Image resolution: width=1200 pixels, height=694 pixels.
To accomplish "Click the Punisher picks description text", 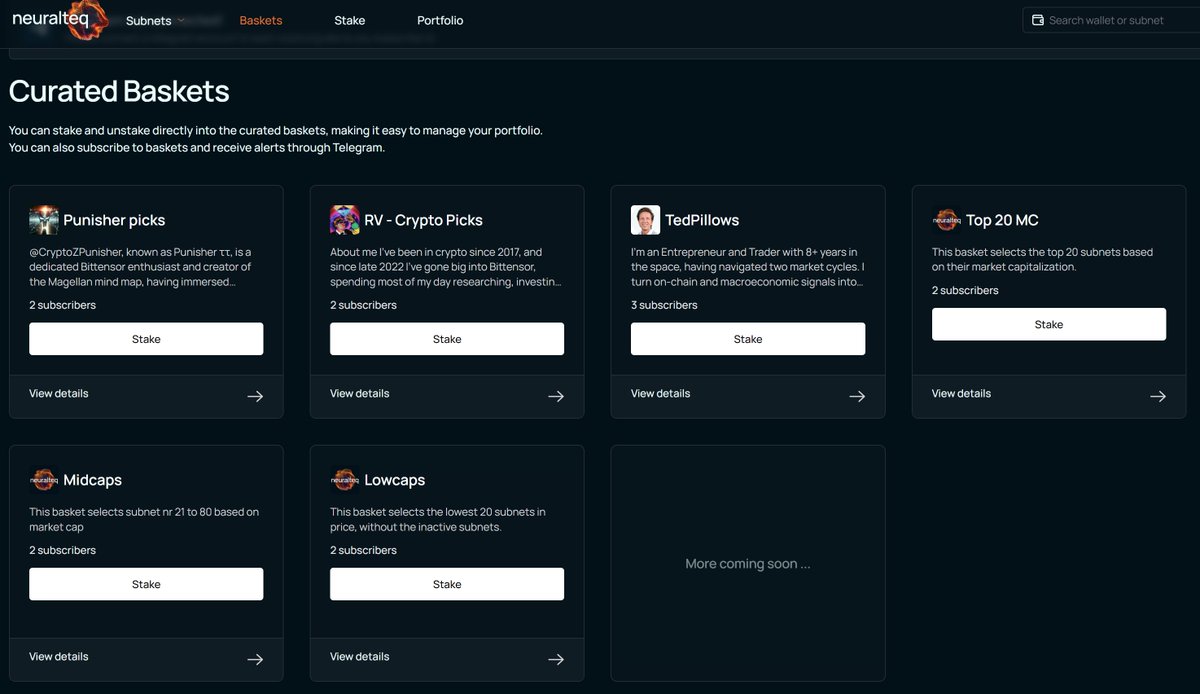I will [x=141, y=267].
